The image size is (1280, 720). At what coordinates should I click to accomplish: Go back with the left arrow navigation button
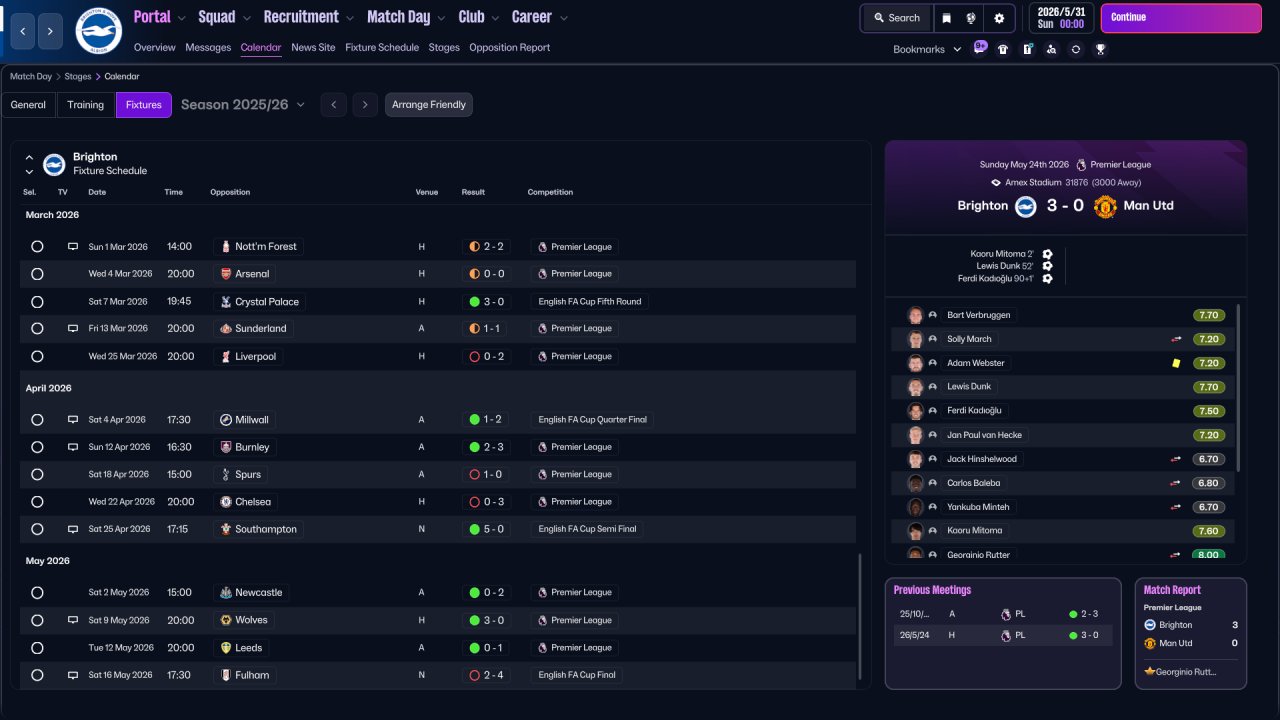(x=23, y=32)
